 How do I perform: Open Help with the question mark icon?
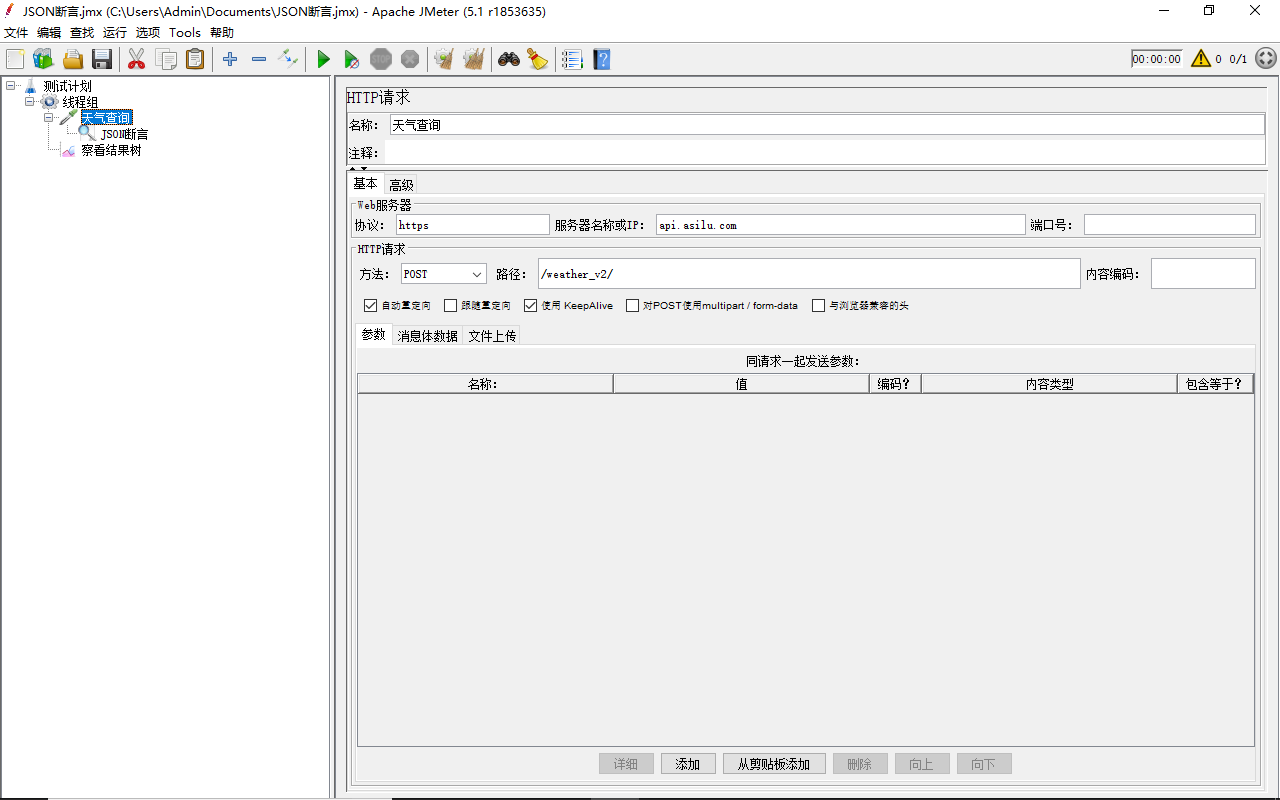tap(601, 59)
